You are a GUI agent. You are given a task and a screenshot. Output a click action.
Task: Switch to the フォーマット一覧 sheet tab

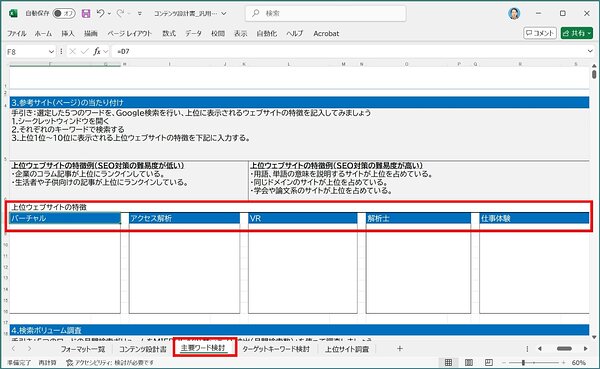pyautogui.click(x=83, y=349)
